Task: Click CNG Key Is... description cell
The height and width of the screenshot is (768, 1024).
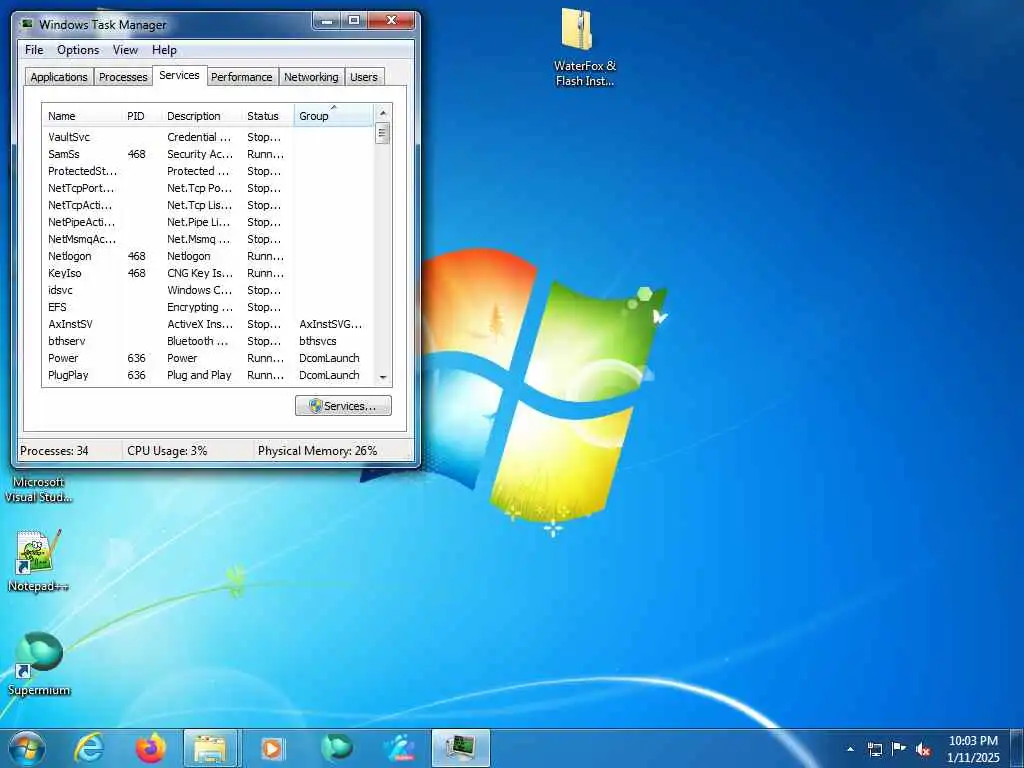Action: pos(200,273)
